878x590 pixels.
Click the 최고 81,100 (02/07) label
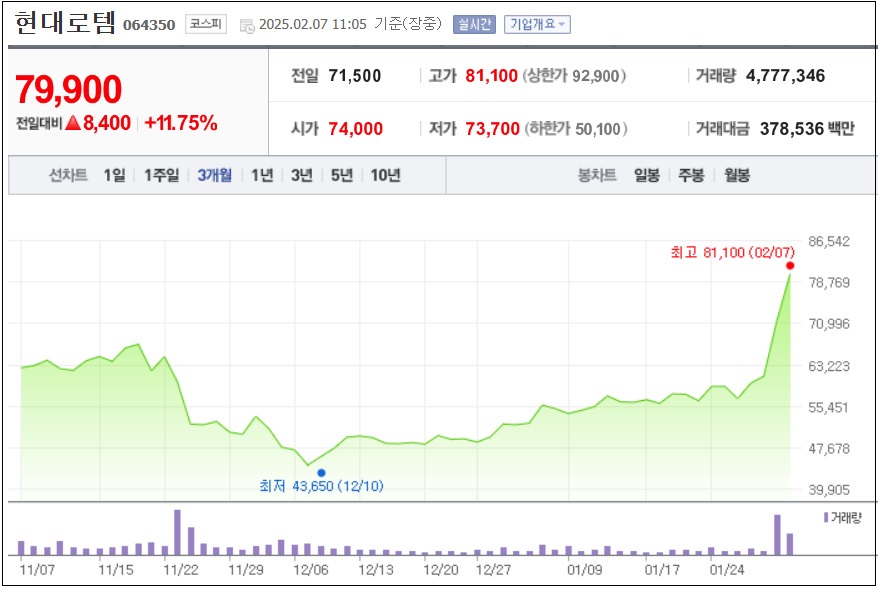point(732,252)
